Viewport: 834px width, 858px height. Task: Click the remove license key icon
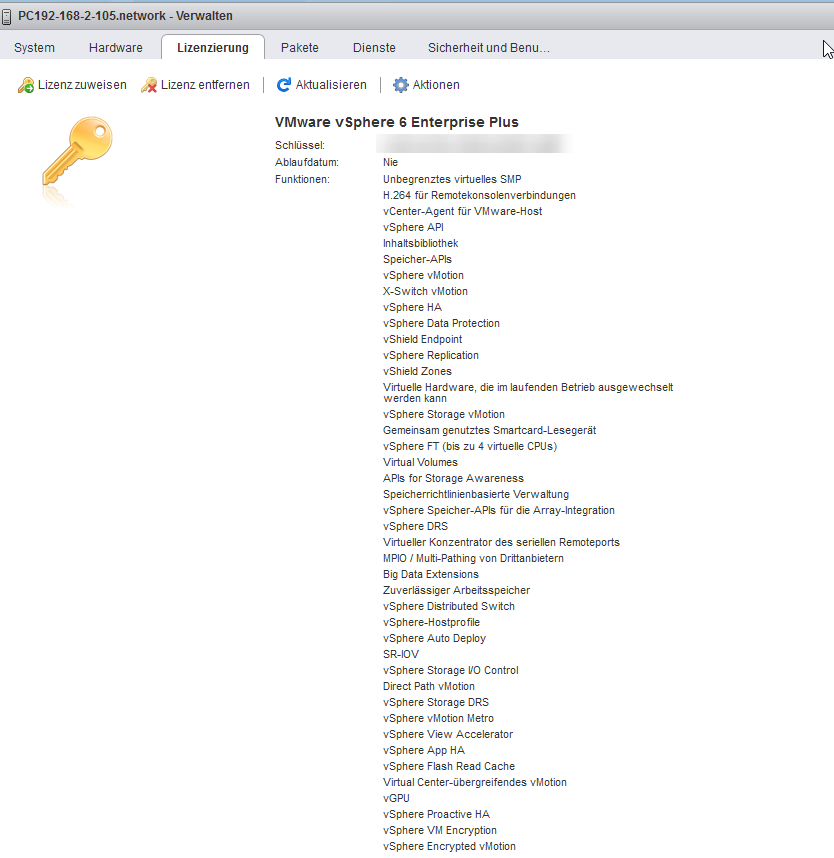coord(149,85)
